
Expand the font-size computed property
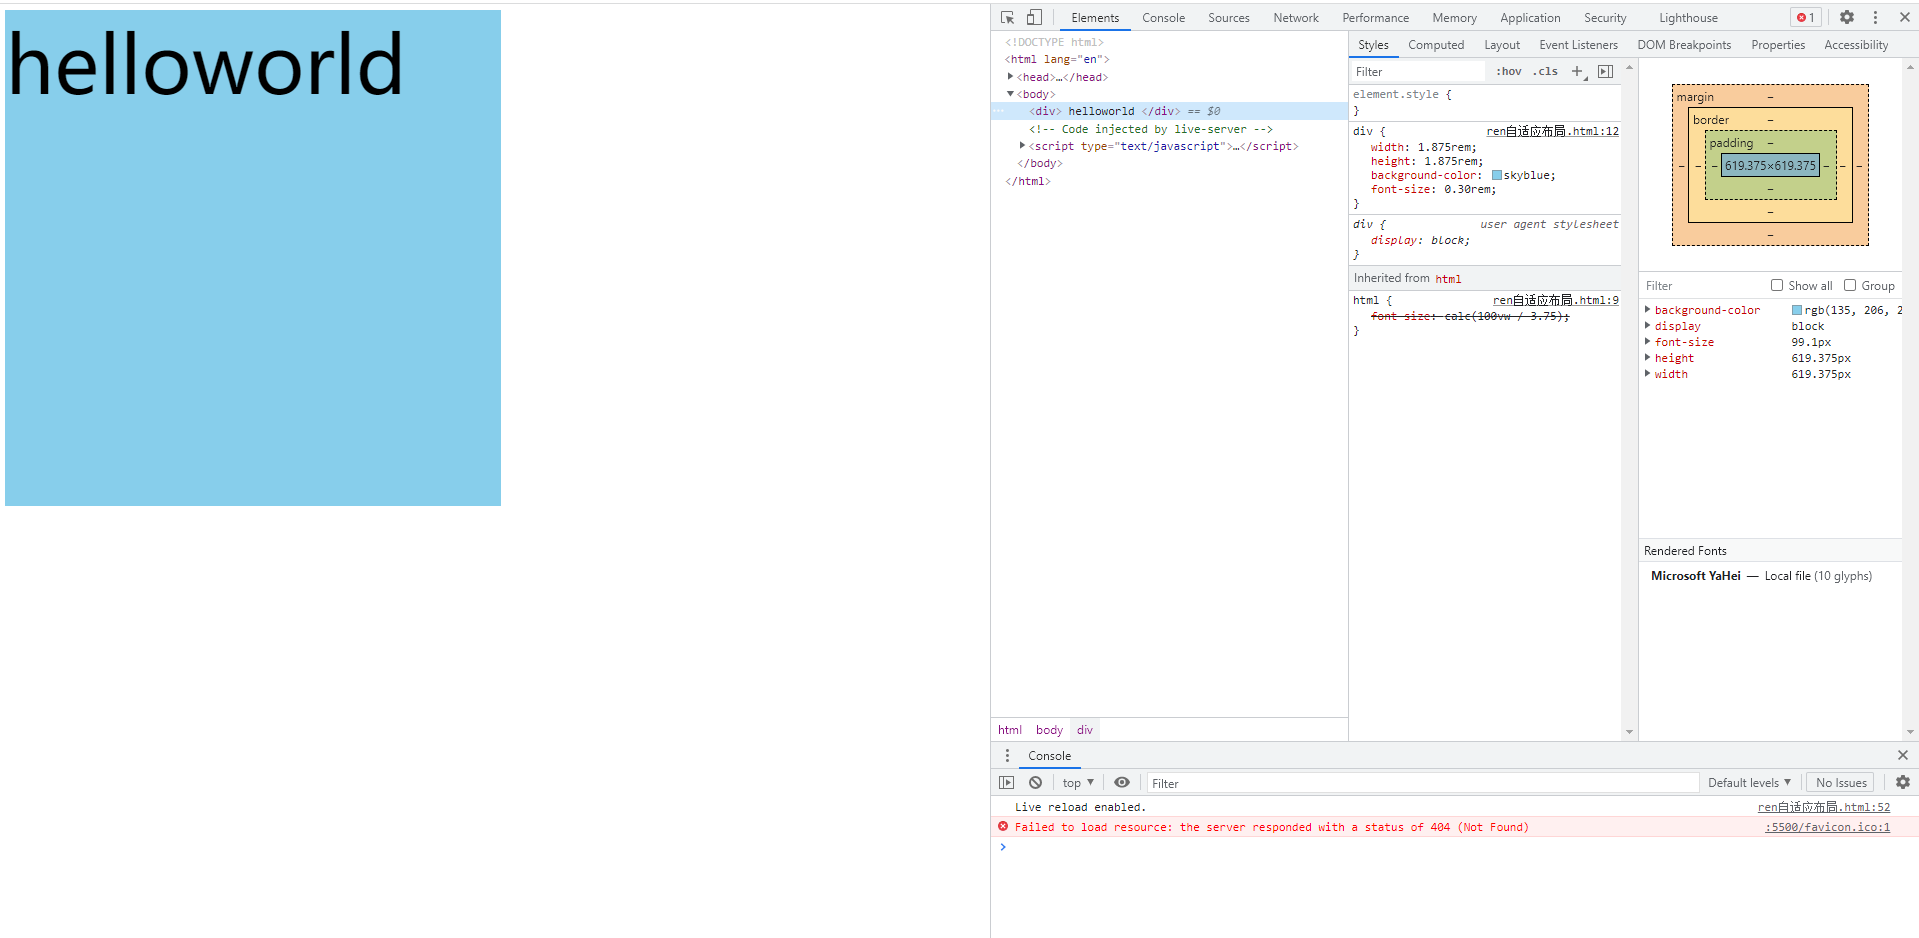(1648, 341)
